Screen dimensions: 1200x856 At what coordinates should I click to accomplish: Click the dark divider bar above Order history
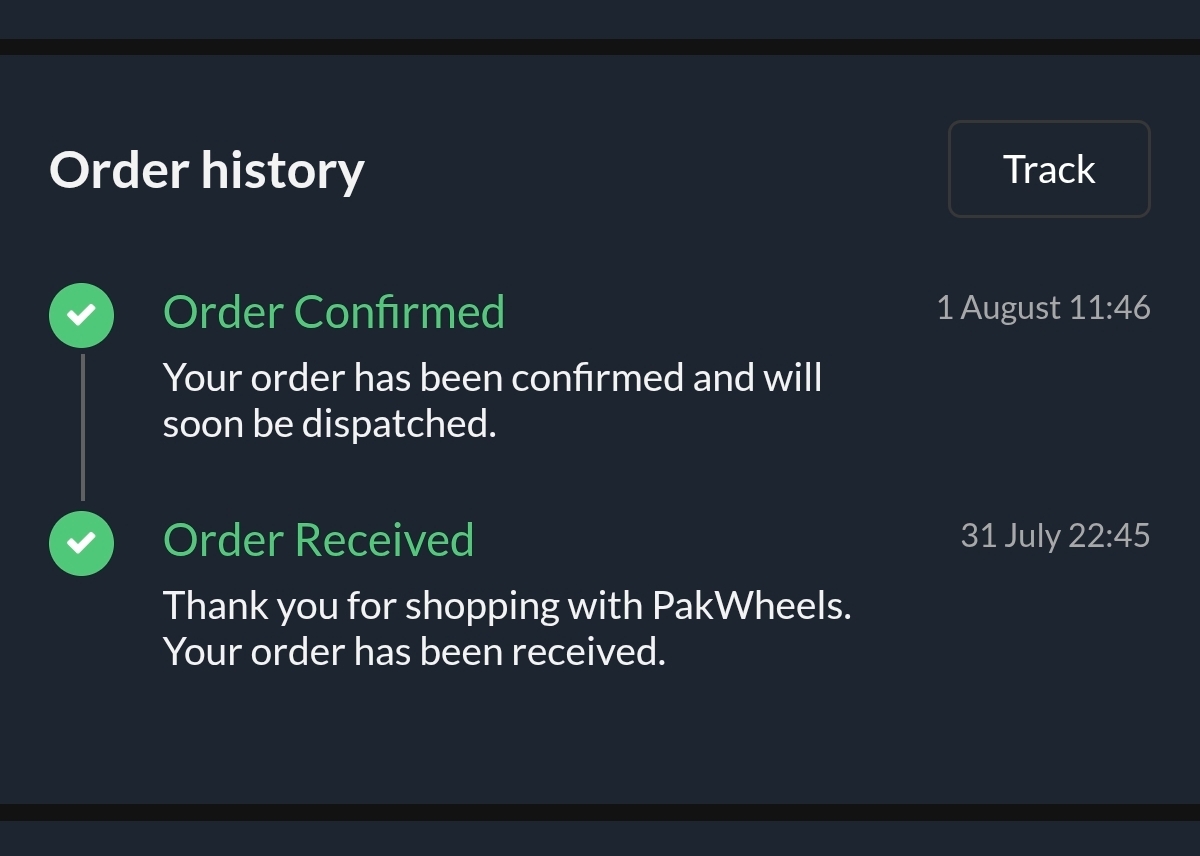click(x=600, y=47)
